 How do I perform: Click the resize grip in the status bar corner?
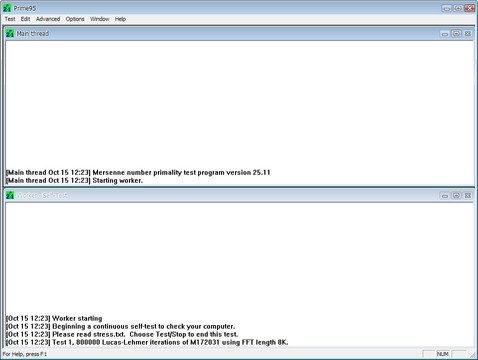tap(473, 355)
